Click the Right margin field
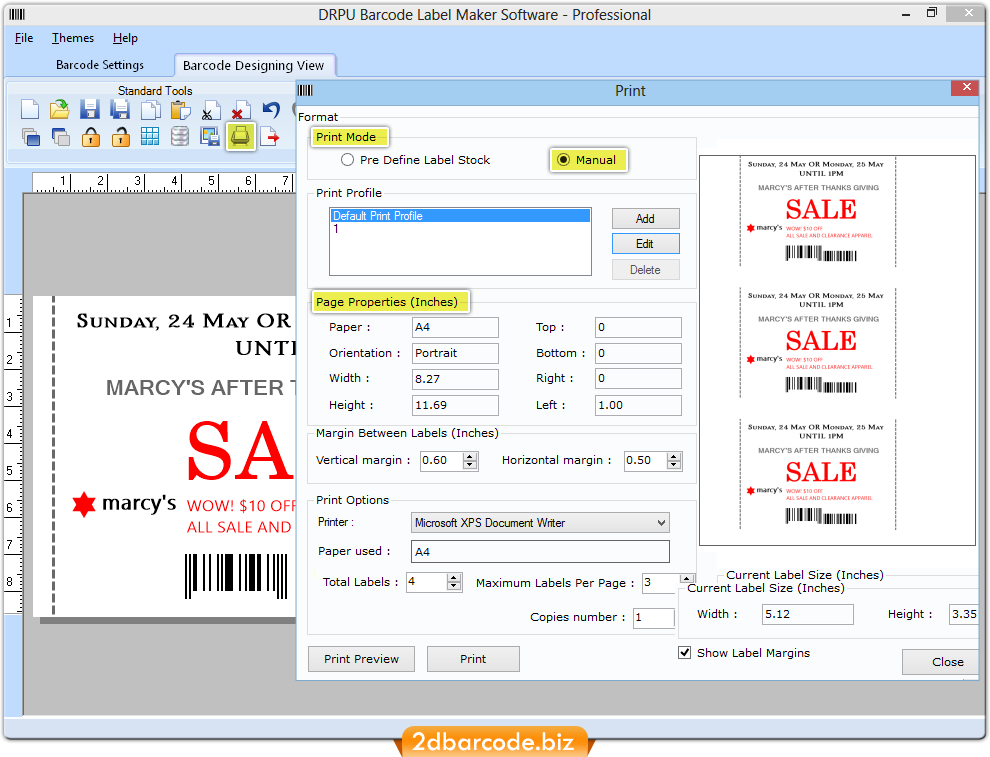This screenshot has height=757, width=990. click(638, 378)
